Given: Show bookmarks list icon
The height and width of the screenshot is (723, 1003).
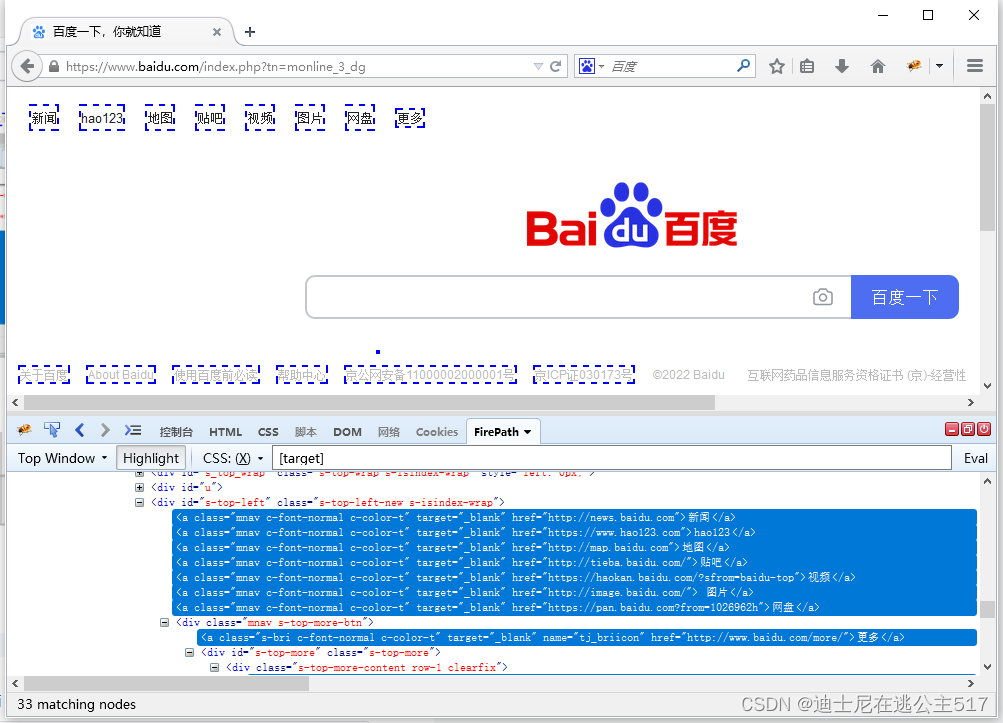Looking at the screenshot, I should pyautogui.click(x=807, y=66).
